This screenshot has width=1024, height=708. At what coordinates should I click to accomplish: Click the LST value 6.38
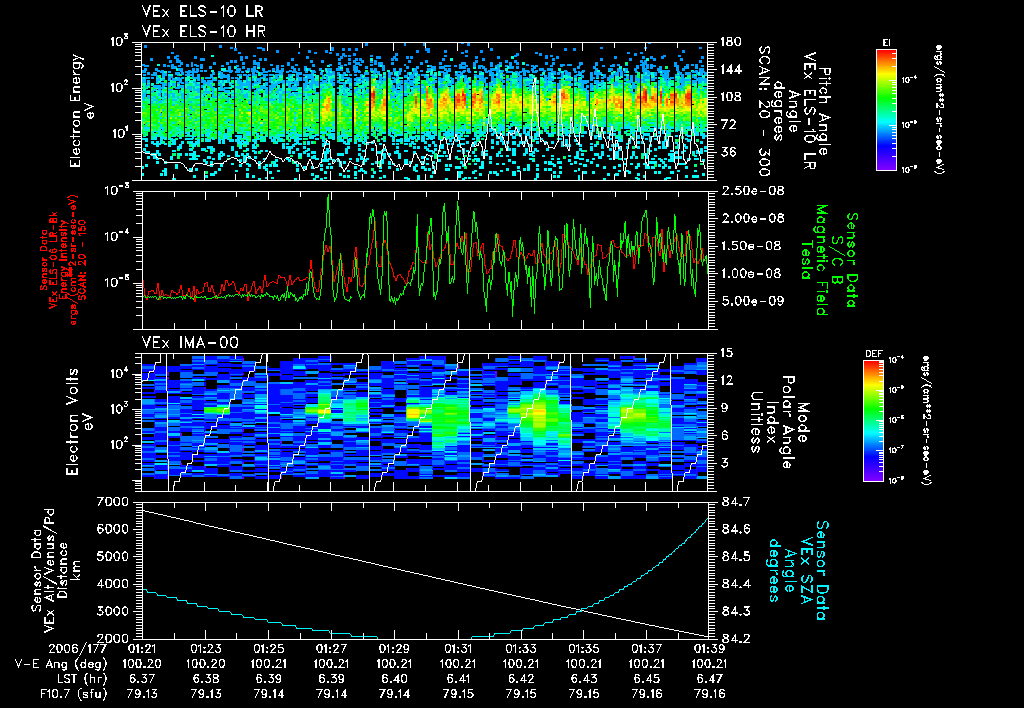(x=205, y=679)
